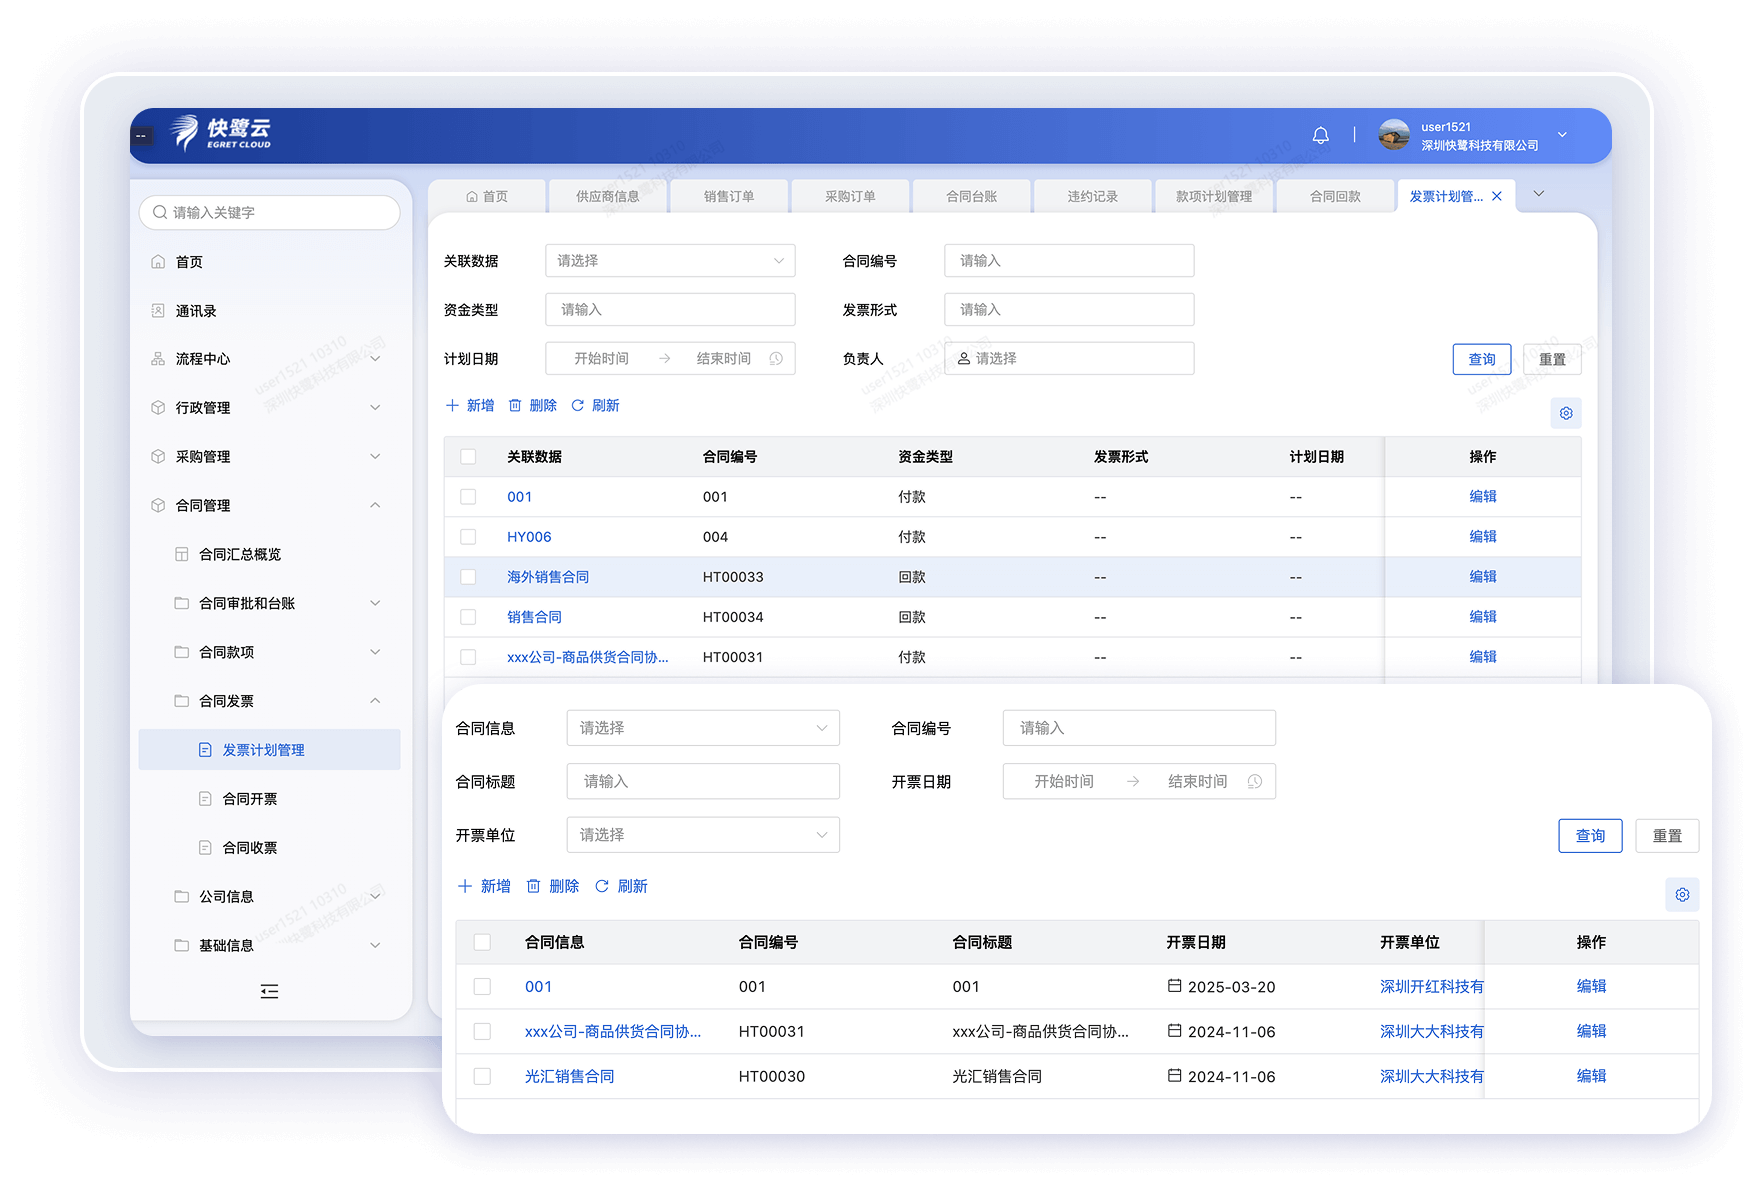This screenshot has height=1182, width=1752.
Task: Click the upper 重置 button
Action: pyautogui.click(x=1552, y=359)
